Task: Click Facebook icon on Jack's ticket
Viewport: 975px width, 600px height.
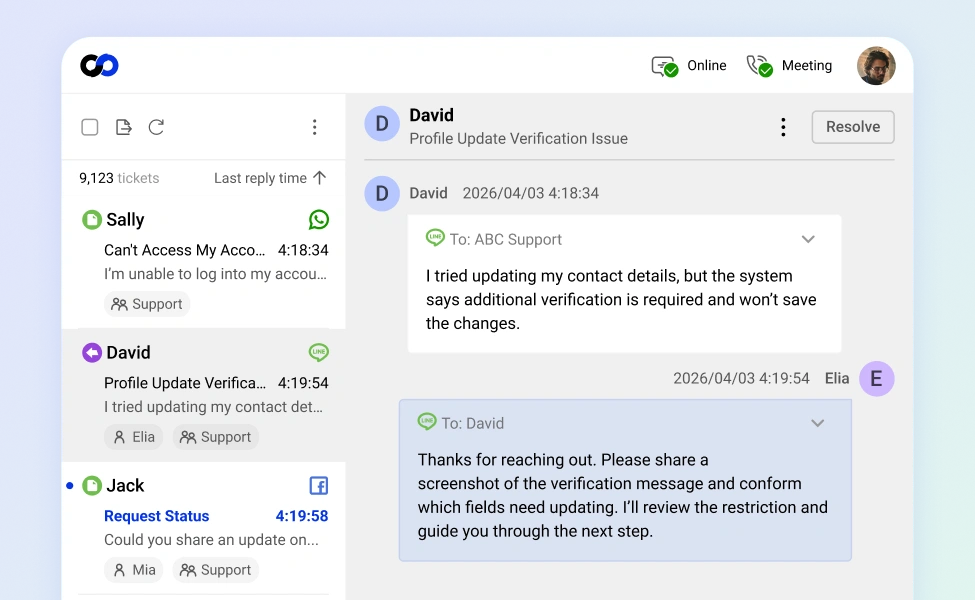Action: click(319, 486)
